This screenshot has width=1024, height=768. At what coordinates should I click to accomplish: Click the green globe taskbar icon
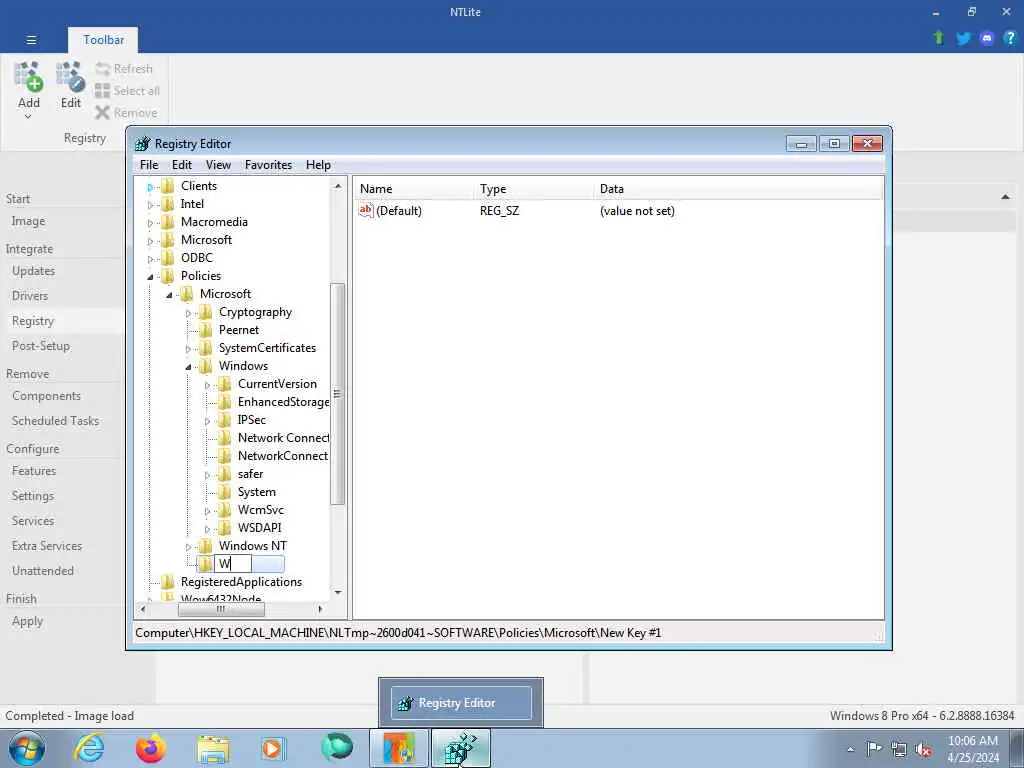(x=337, y=747)
